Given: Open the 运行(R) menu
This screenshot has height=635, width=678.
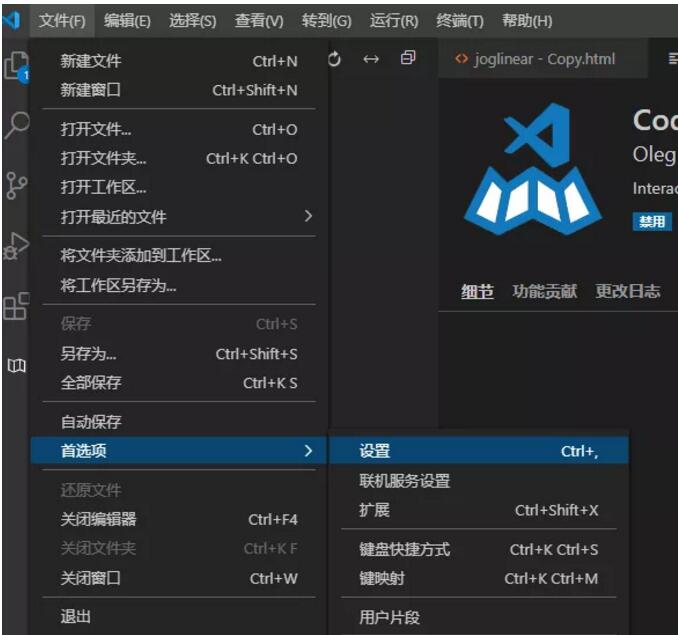Looking at the screenshot, I should point(394,20).
